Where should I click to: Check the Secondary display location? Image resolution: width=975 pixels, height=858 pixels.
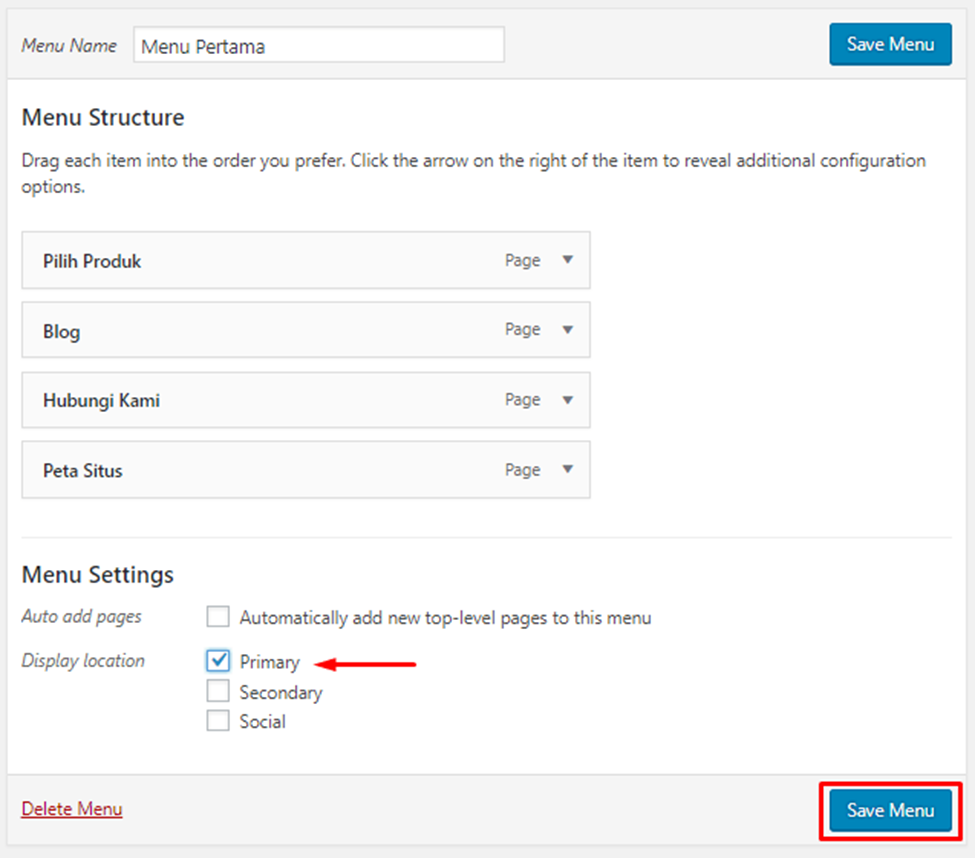218,691
